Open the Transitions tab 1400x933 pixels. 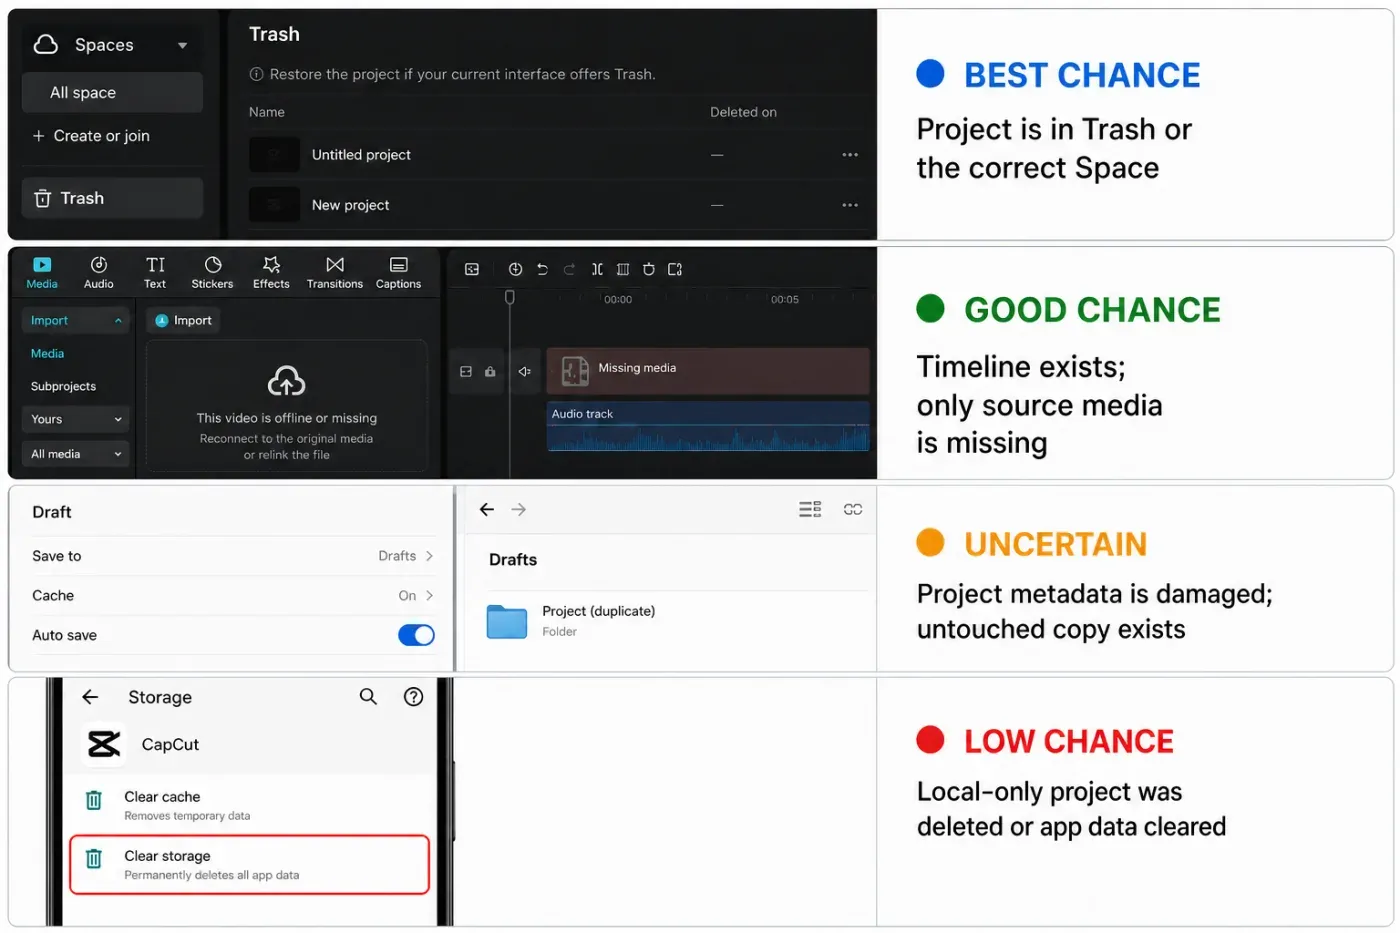point(335,272)
